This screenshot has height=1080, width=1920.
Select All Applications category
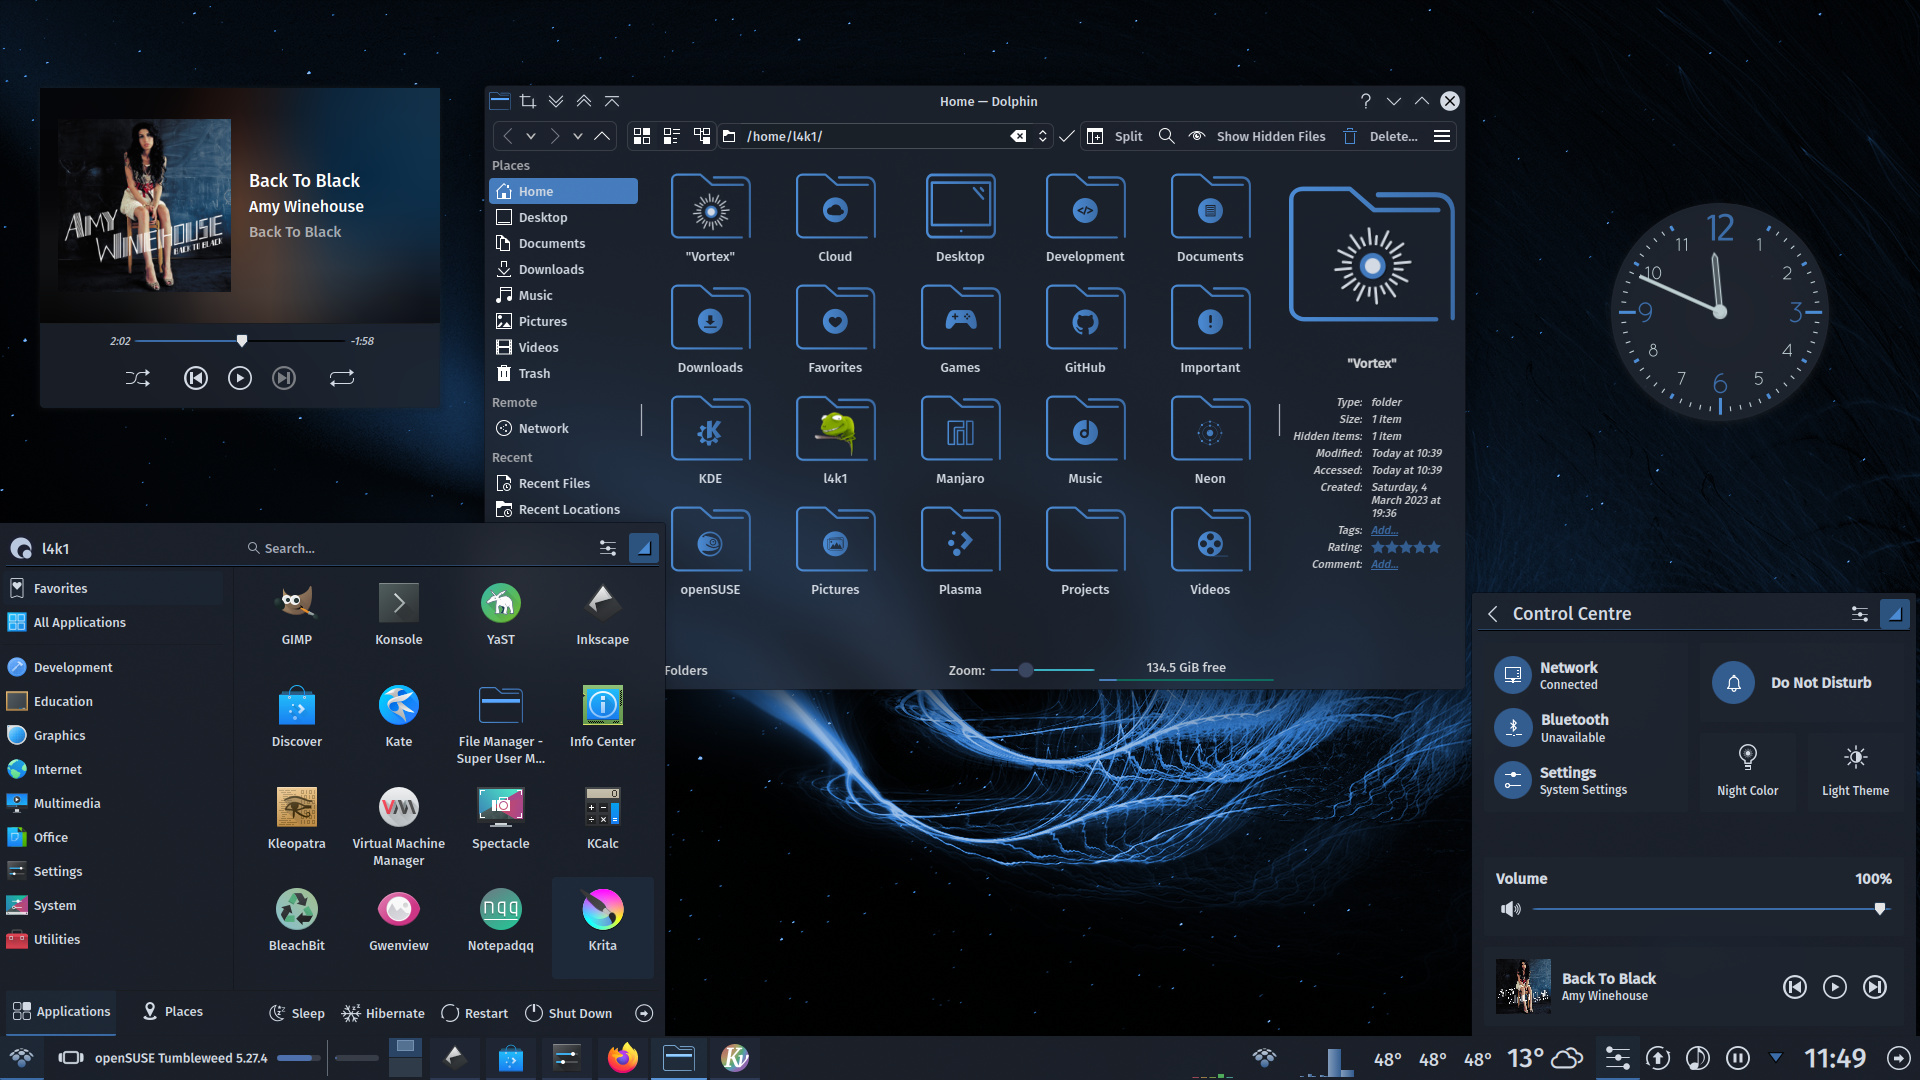click(x=114, y=622)
